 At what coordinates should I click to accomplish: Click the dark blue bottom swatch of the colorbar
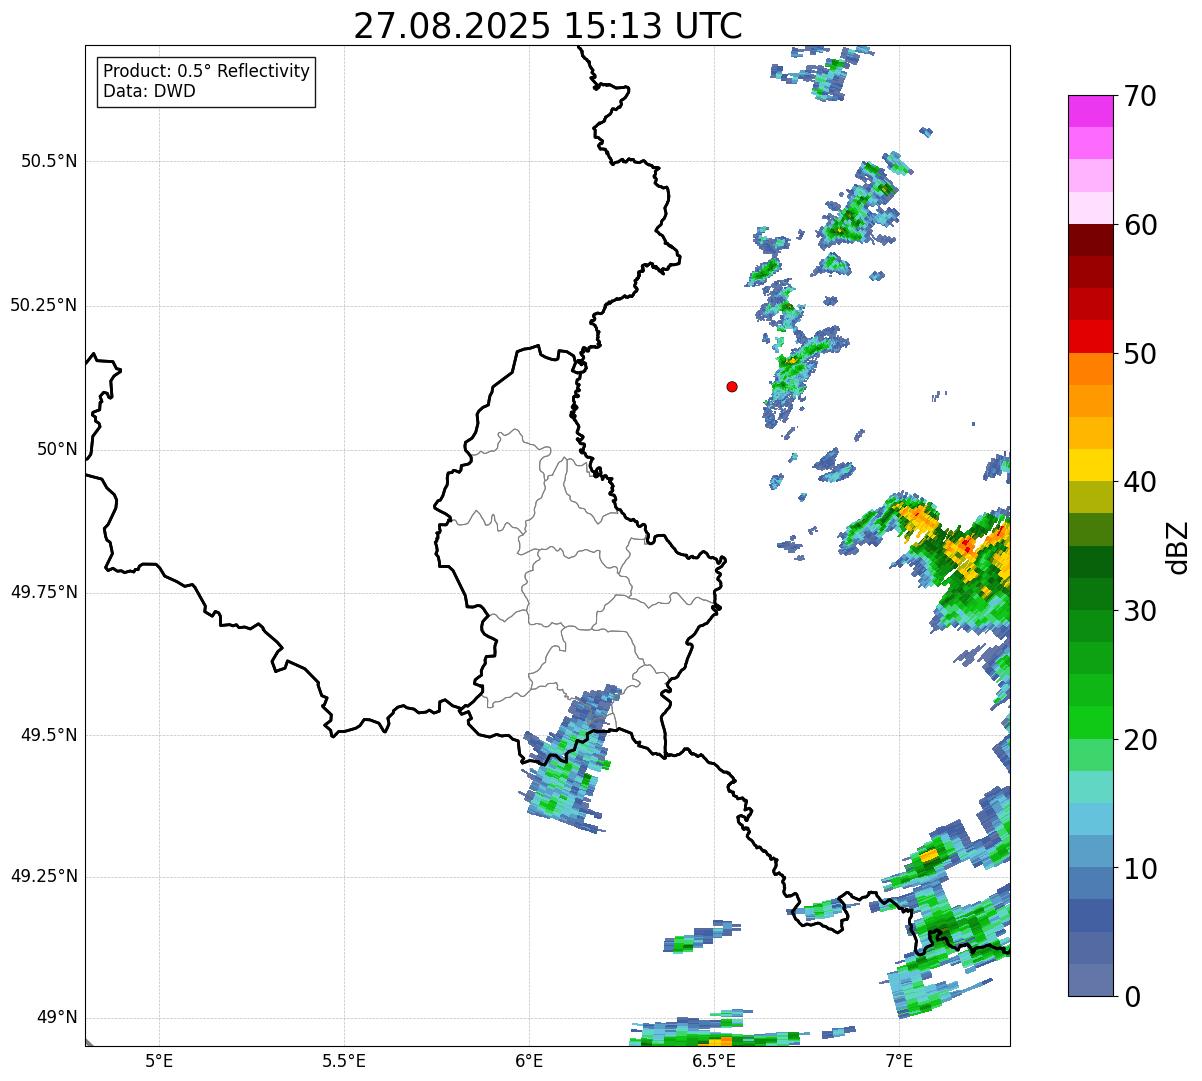(x=1091, y=980)
